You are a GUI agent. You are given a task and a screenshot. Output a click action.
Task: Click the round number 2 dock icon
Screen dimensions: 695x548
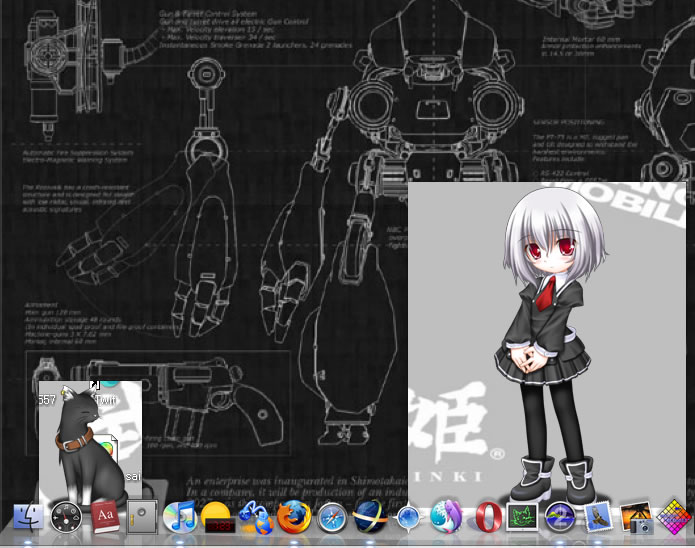560,517
